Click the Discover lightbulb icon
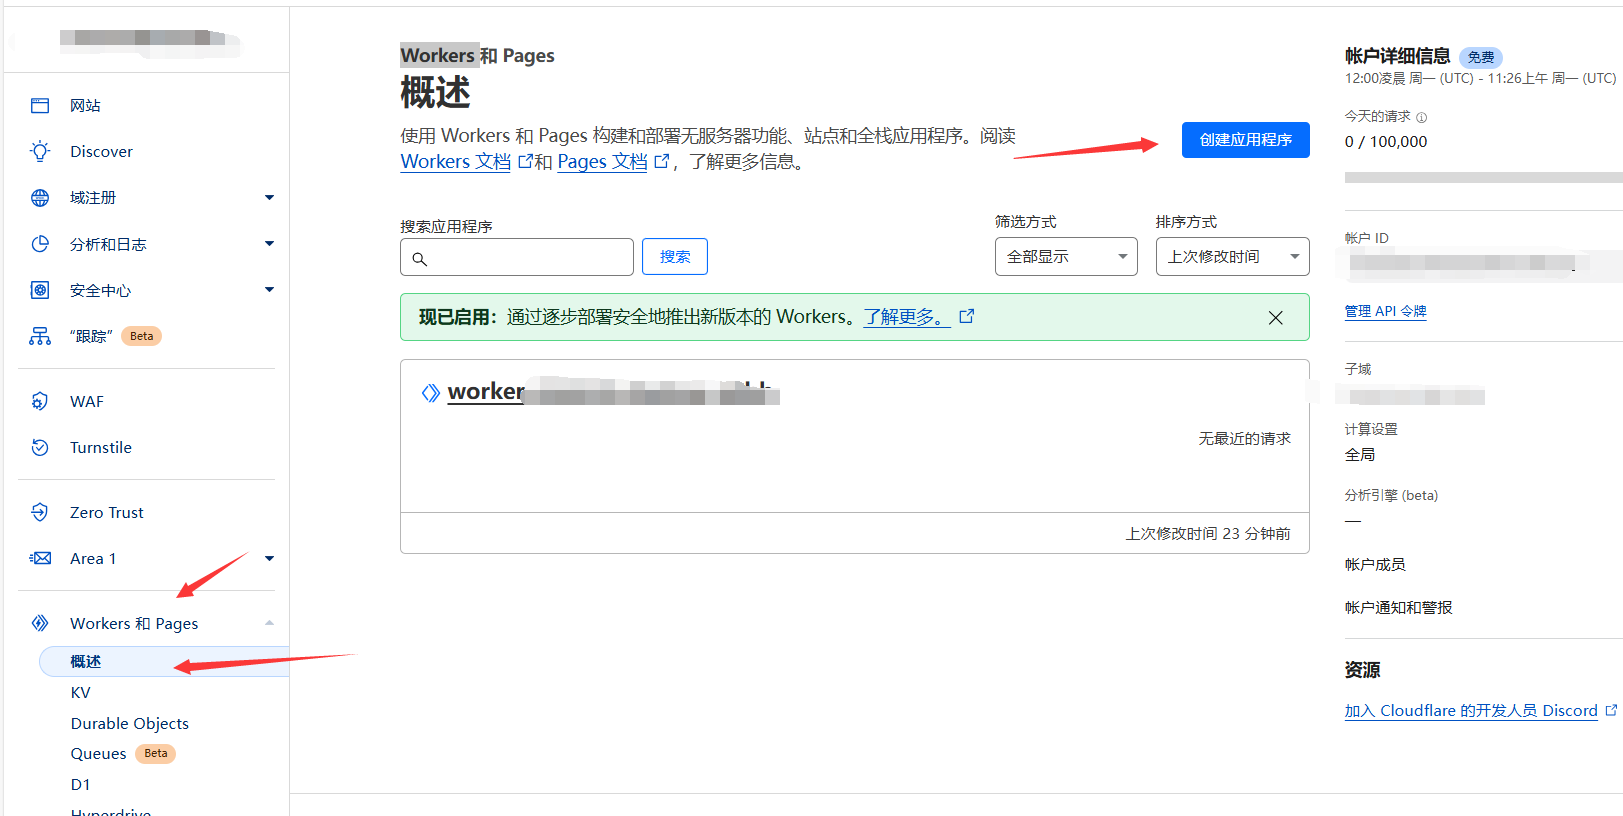The width and height of the screenshot is (1623, 816). tap(40, 152)
